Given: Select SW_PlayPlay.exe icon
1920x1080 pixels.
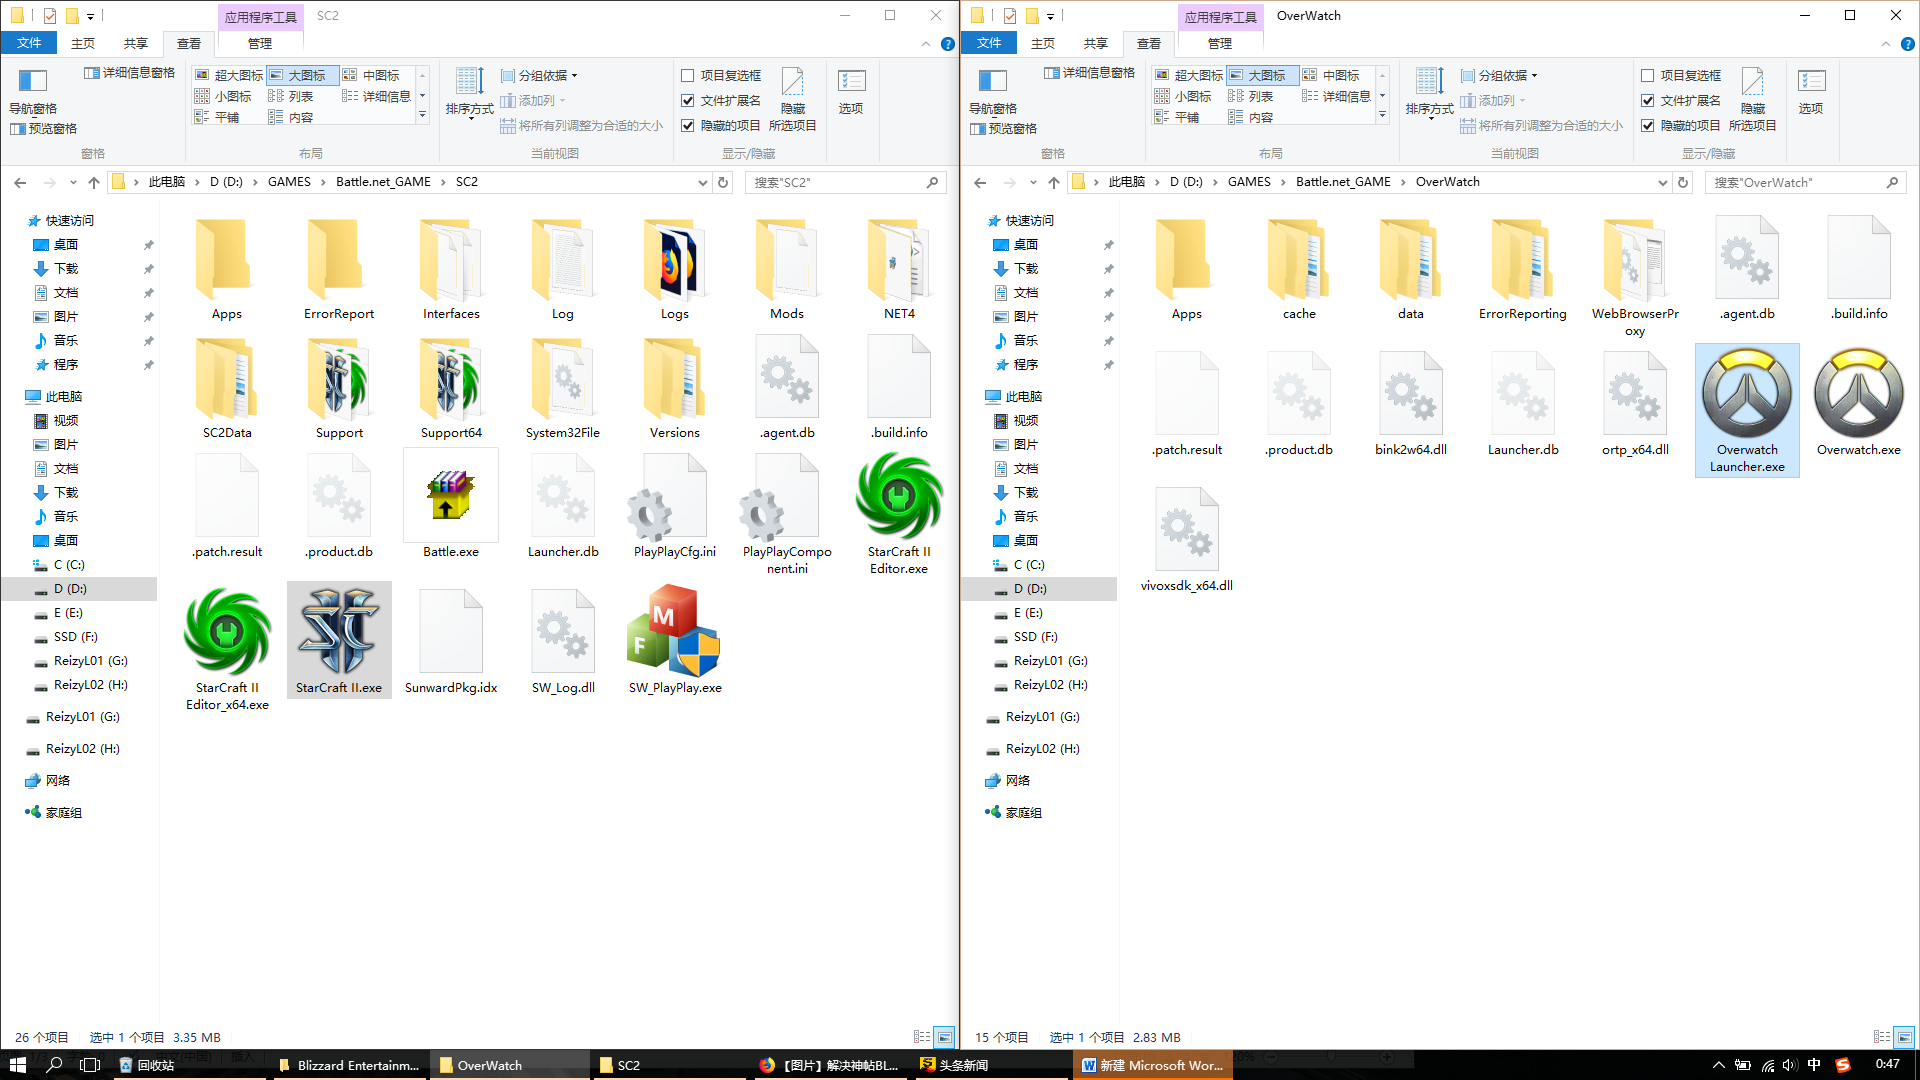Looking at the screenshot, I should coord(675,640).
